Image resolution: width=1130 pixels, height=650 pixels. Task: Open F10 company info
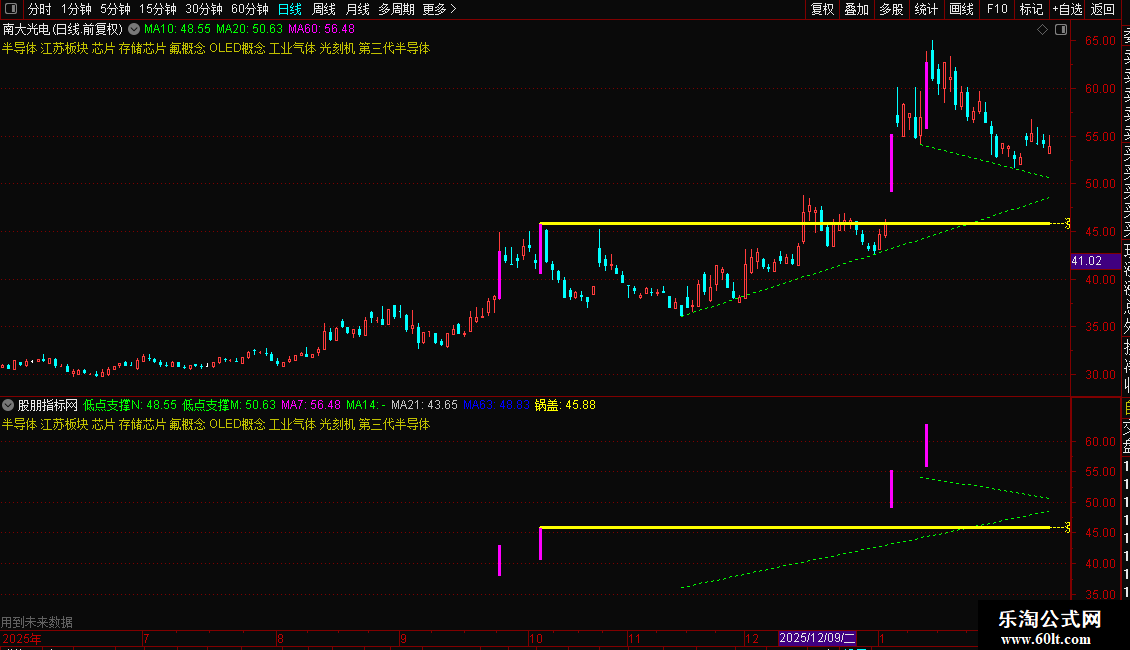[x=997, y=9]
